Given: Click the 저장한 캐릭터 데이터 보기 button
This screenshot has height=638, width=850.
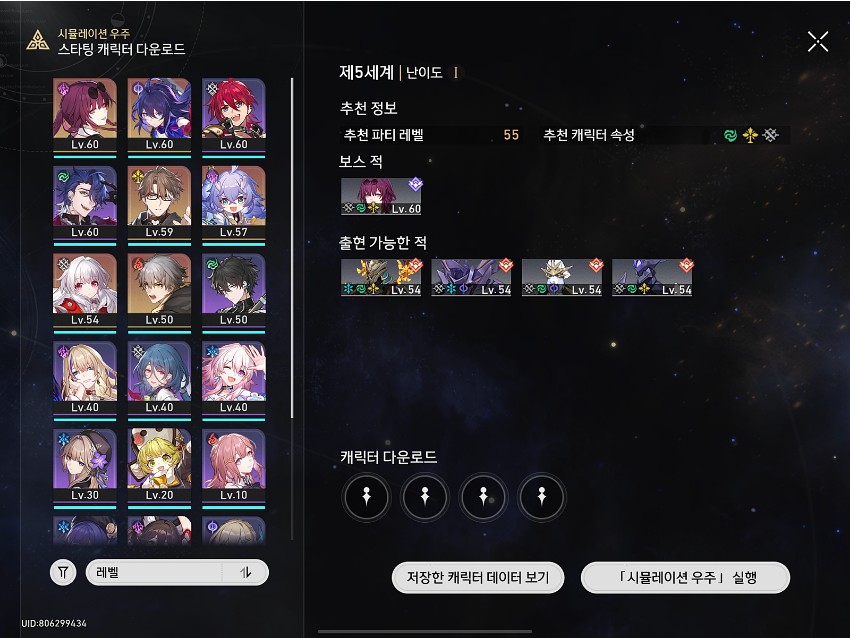Looking at the screenshot, I should pos(478,577).
